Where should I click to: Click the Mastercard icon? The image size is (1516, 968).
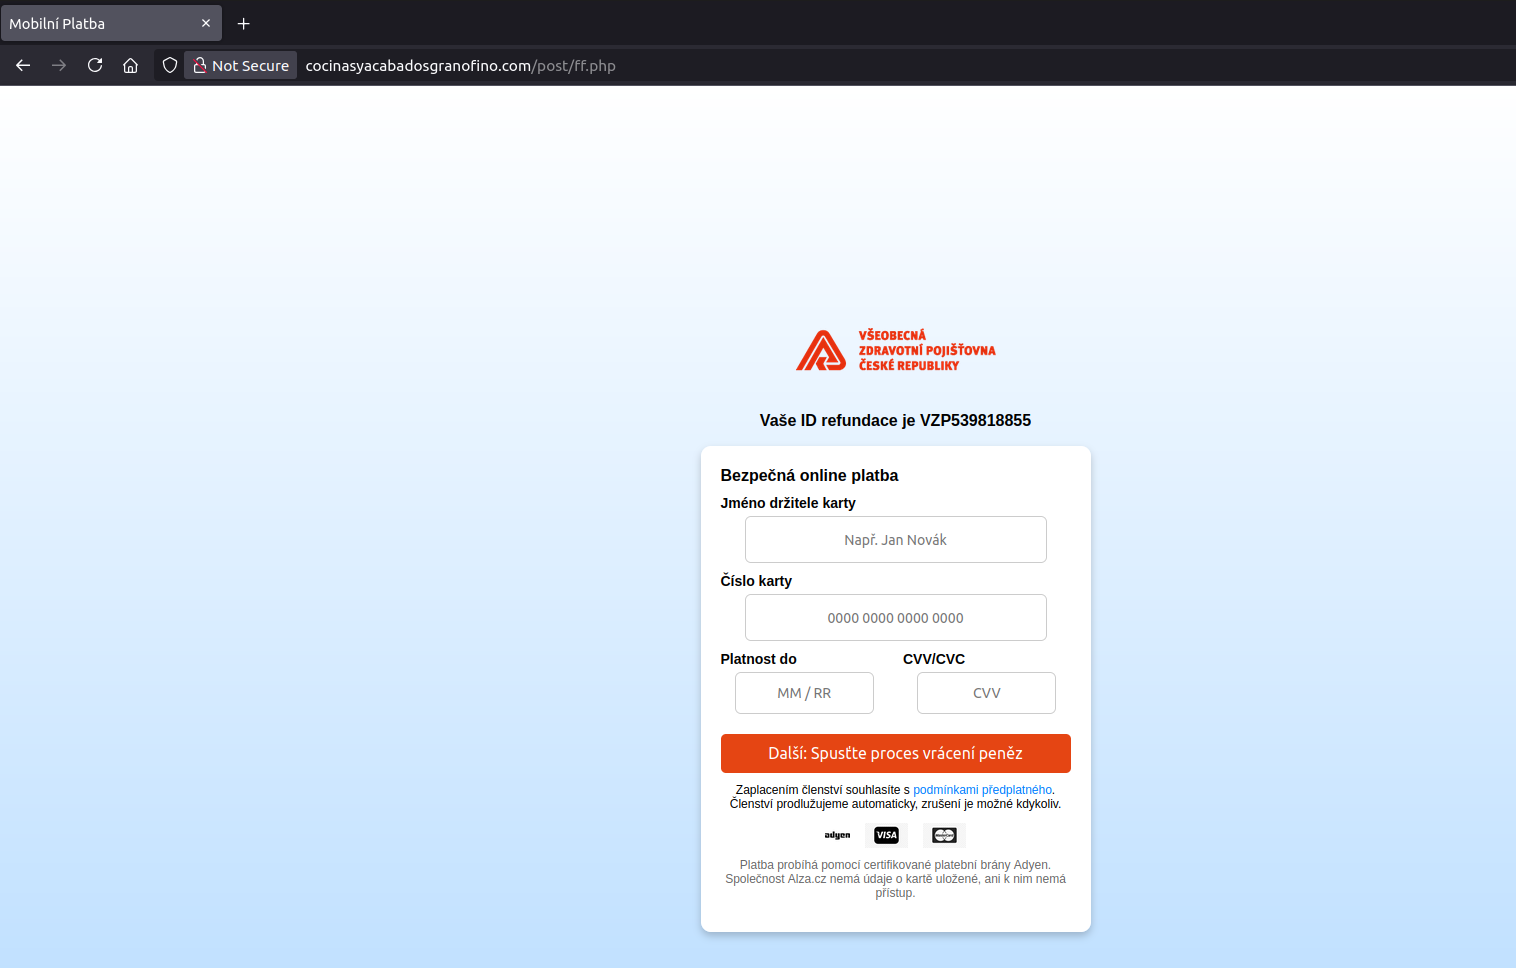click(944, 835)
